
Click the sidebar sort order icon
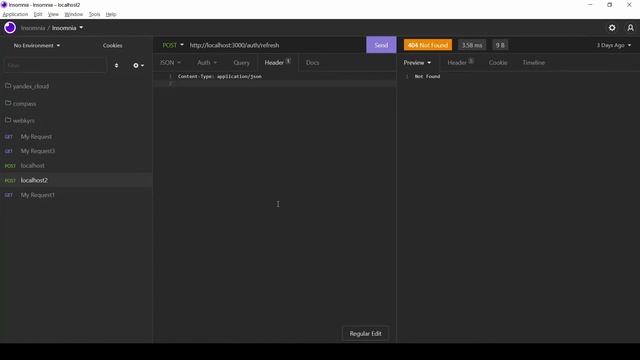click(x=116, y=65)
